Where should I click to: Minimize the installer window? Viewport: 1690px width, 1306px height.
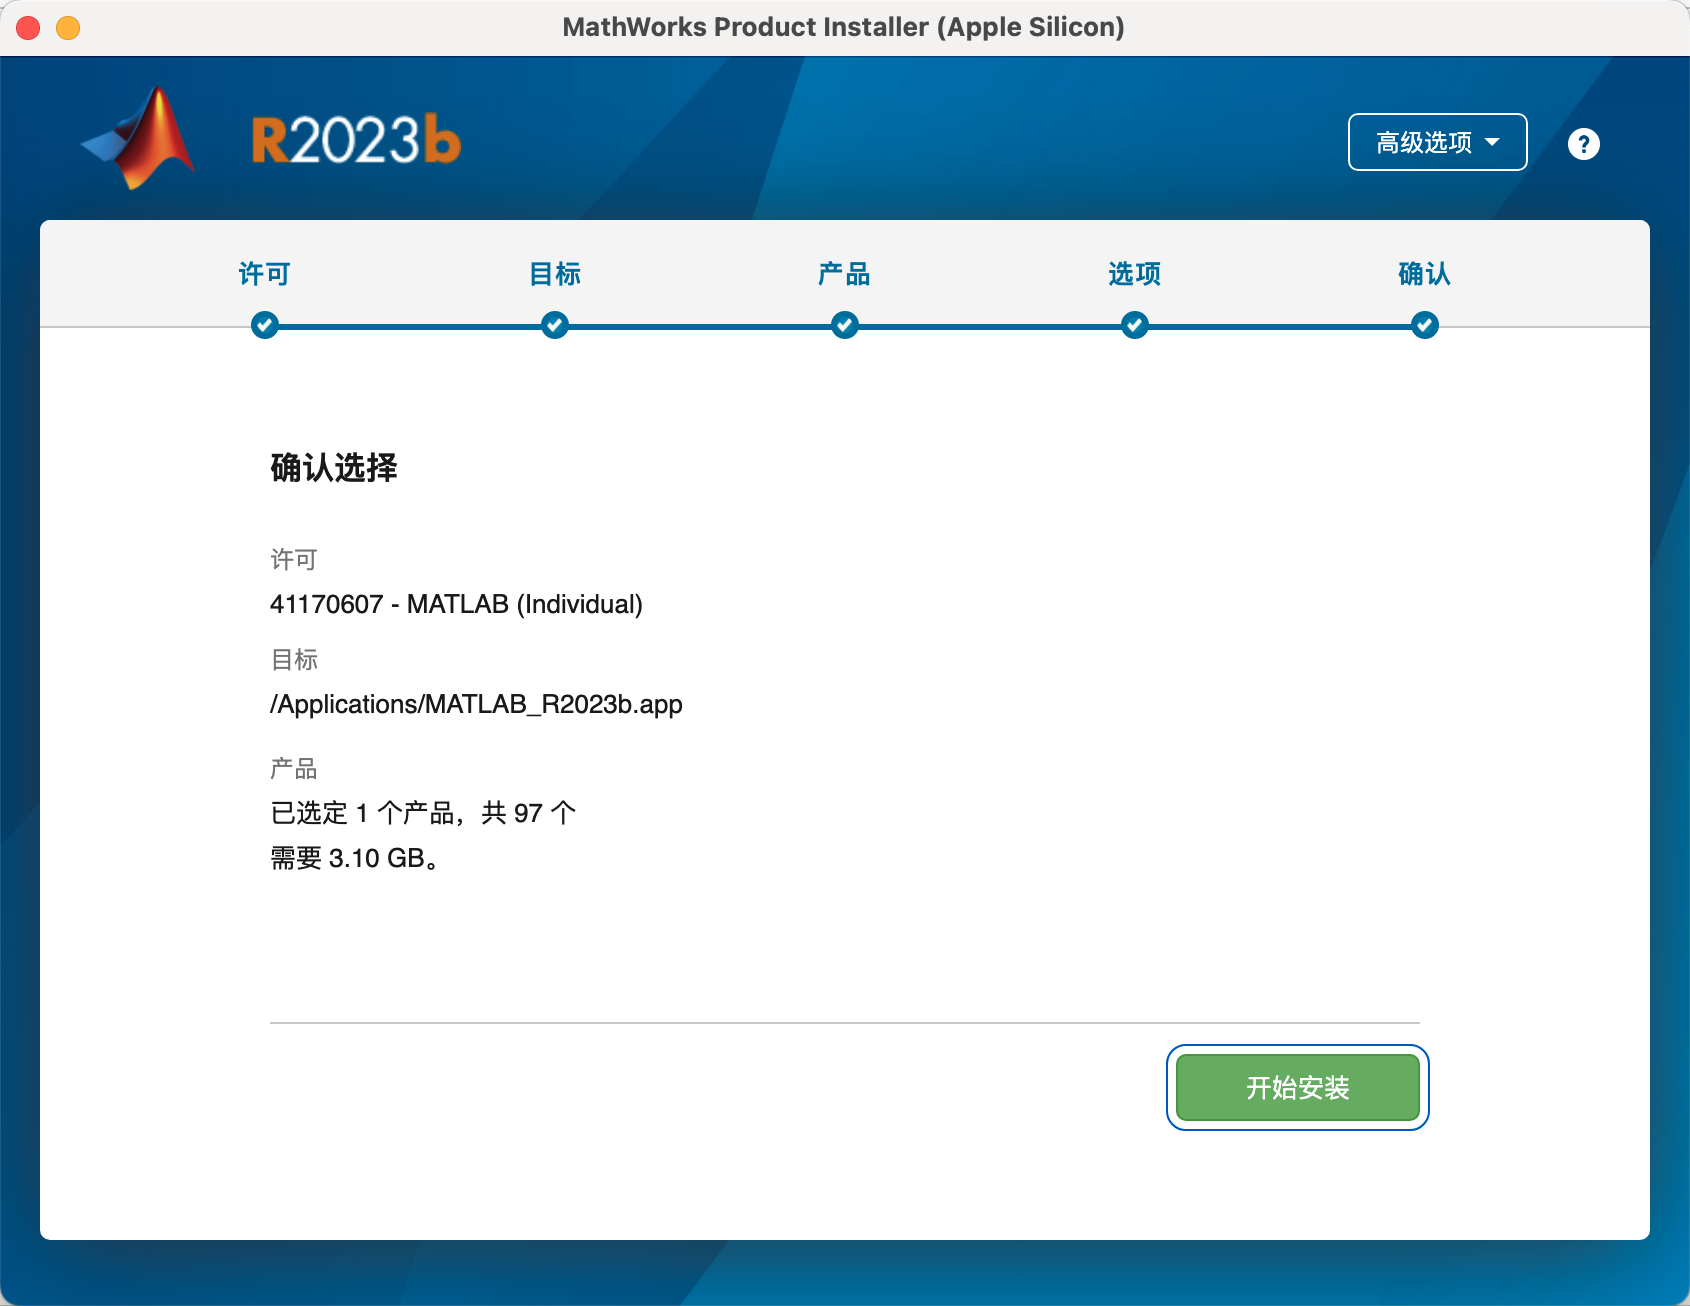pyautogui.click(x=68, y=28)
